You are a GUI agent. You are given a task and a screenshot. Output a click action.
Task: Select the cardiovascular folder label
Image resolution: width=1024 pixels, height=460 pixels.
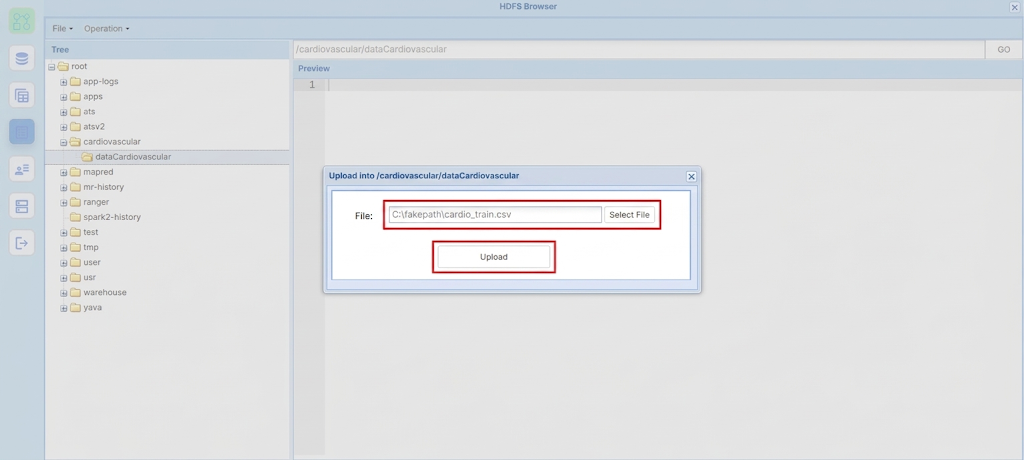tap(112, 141)
